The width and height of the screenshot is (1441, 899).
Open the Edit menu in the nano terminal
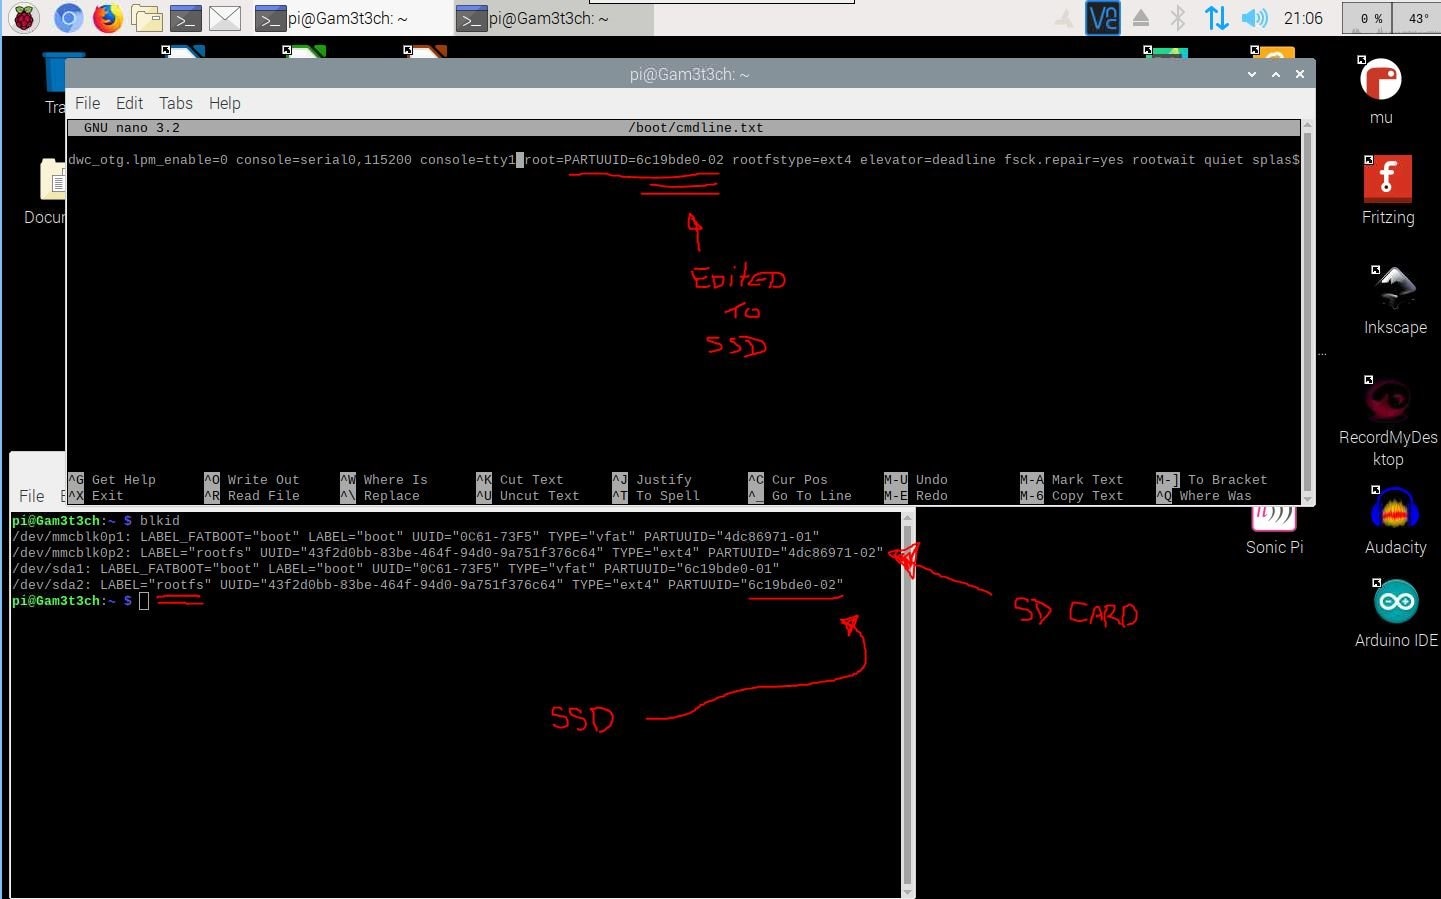[129, 103]
